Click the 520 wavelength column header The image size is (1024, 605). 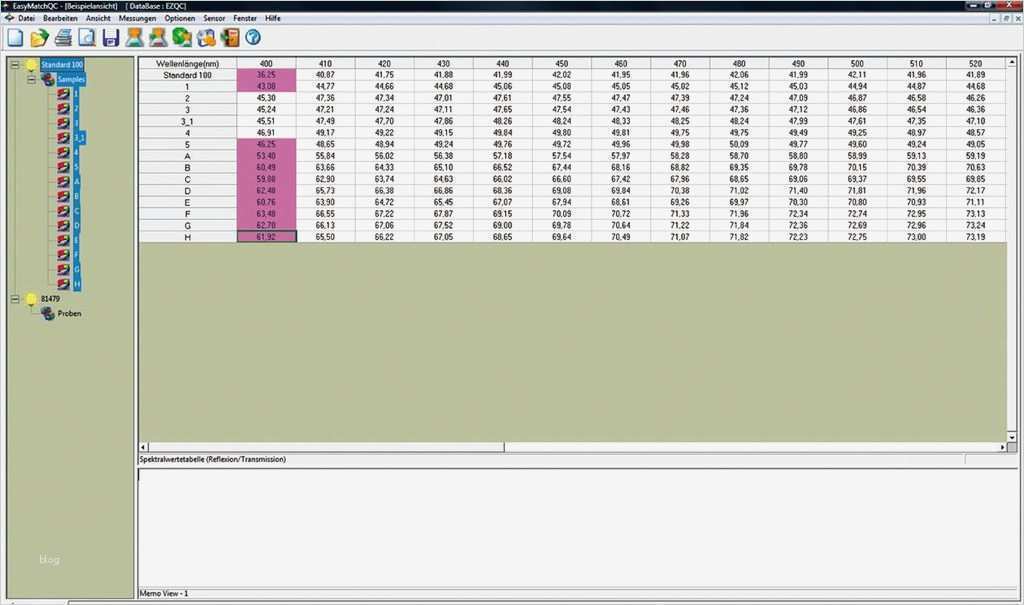(x=976, y=63)
